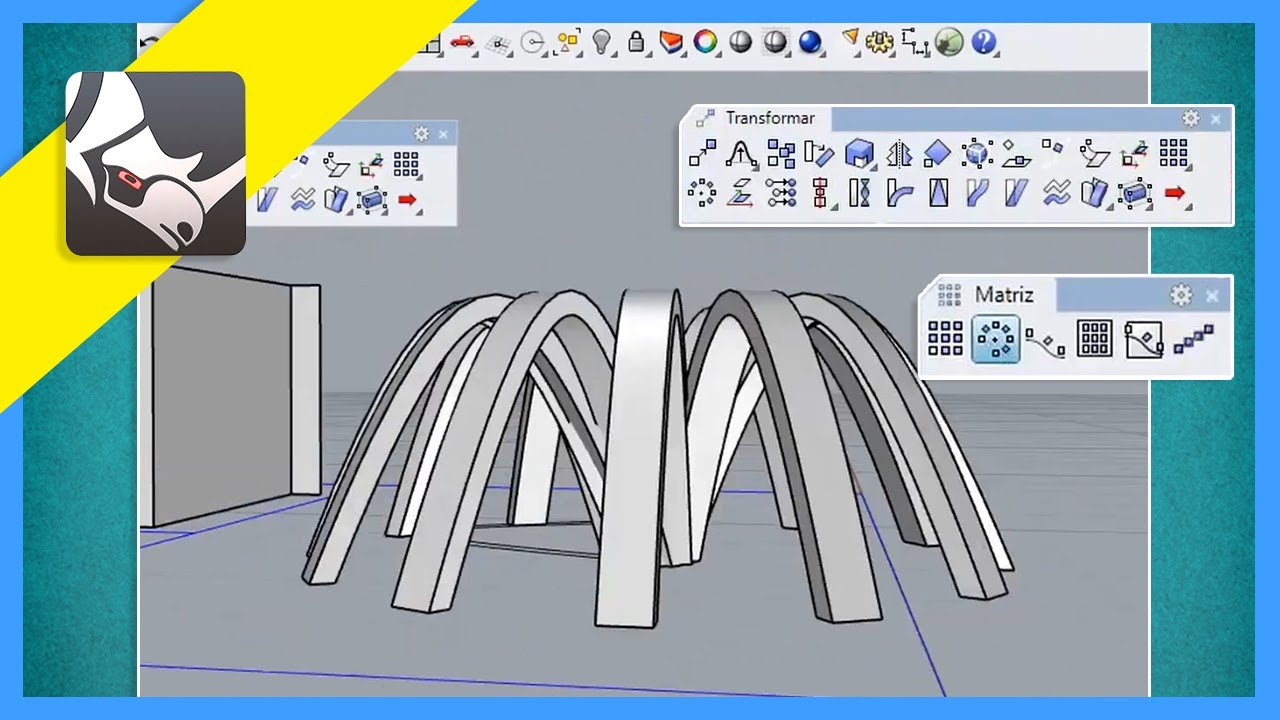Screen dimensions: 1280x720
Task: Click red arrow in left partial panel
Action: point(407,199)
